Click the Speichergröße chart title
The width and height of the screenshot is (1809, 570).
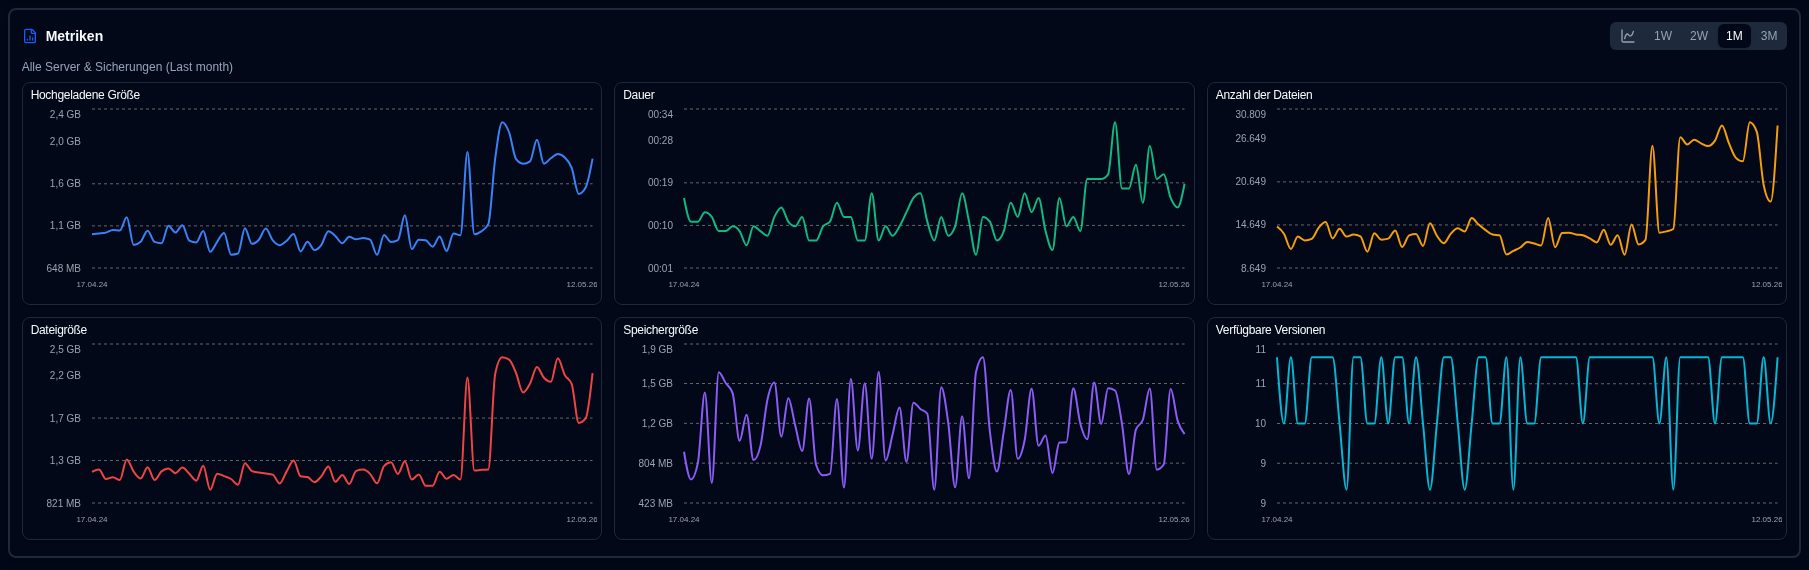click(x=661, y=330)
